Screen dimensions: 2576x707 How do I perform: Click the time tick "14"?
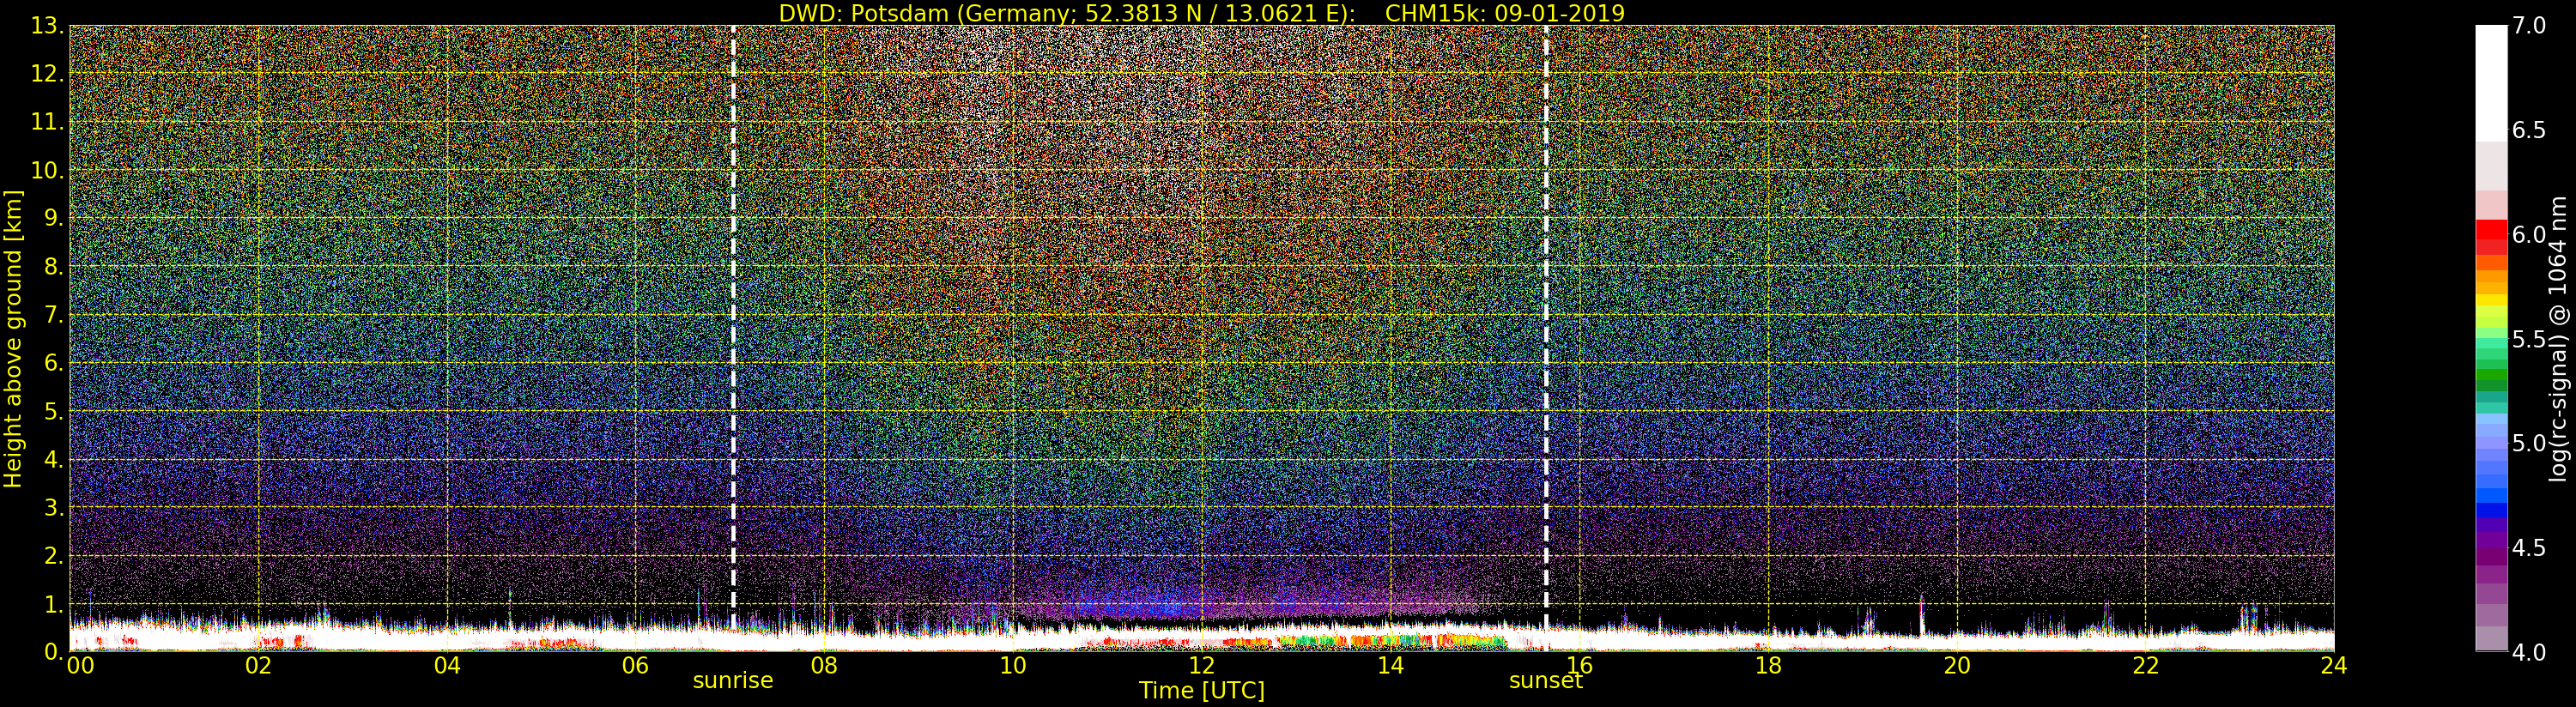tap(1390, 666)
